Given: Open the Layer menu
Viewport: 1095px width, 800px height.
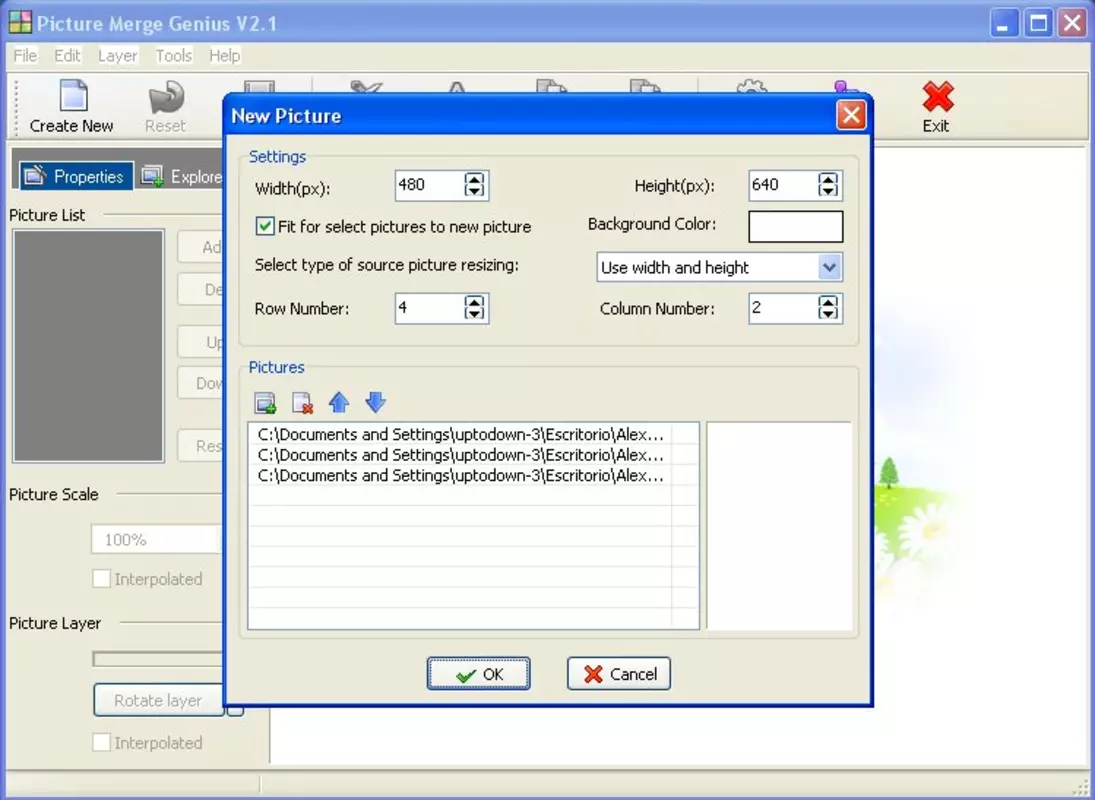Looking at the screenshot, I should (117, 56).
